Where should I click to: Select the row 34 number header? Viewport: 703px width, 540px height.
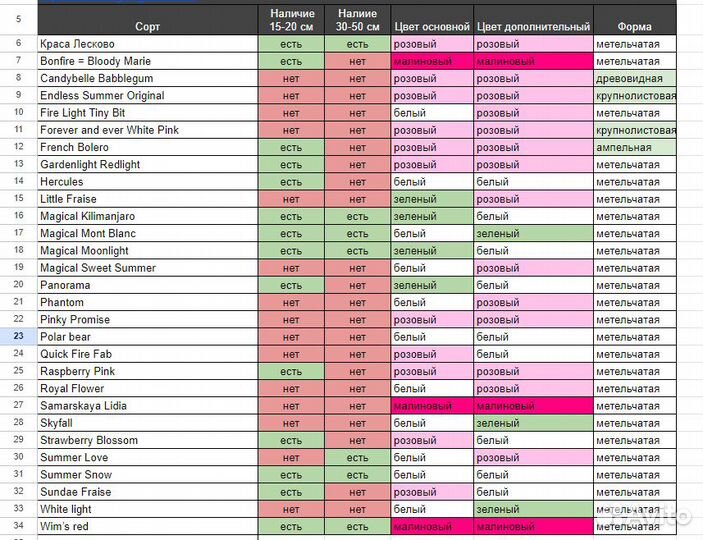point(19,527)
